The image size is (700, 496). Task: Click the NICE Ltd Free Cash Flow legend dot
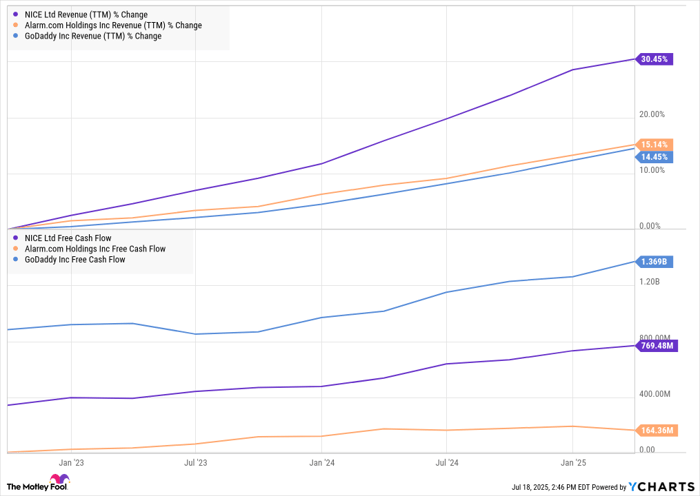16,238
